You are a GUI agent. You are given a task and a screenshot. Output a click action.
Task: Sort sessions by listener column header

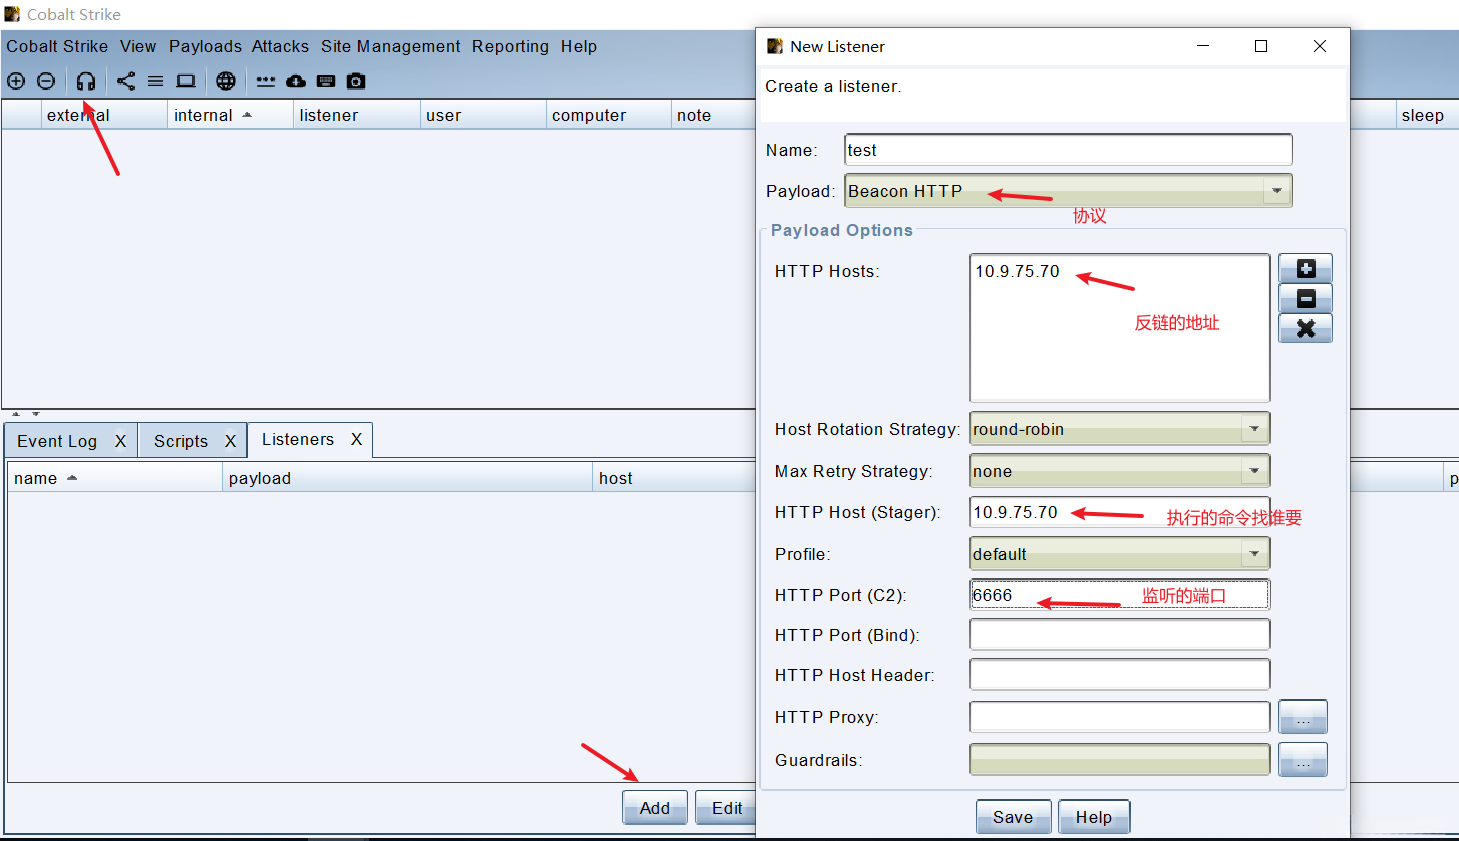pyautogui.click(x=357, y=115)
